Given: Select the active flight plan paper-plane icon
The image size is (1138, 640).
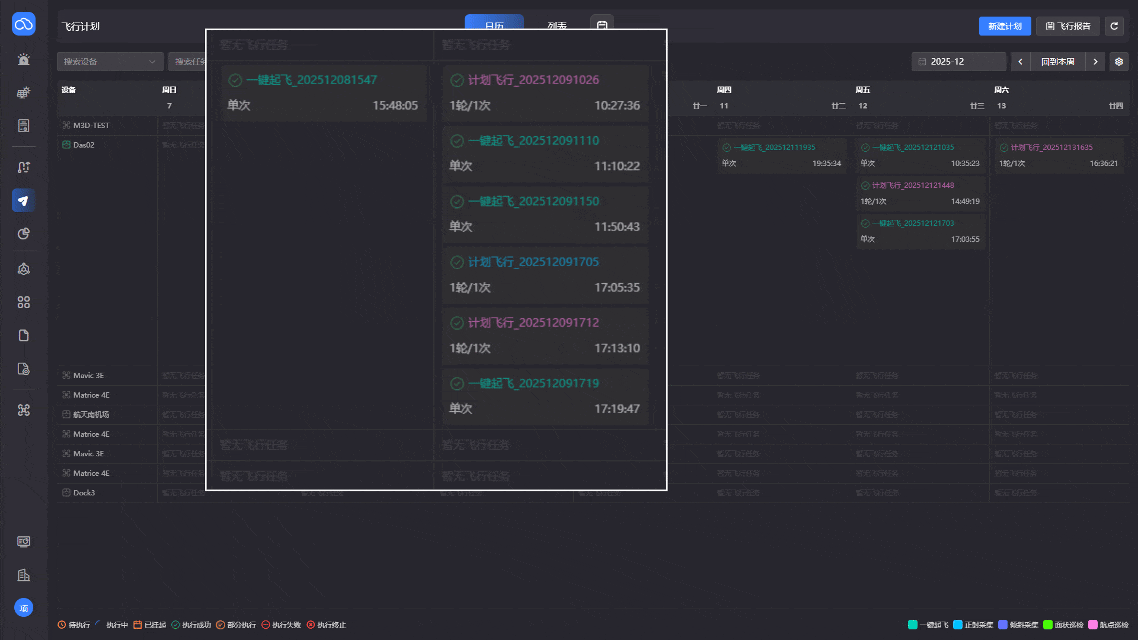Looking at the screenshot, I should [23, 200].
